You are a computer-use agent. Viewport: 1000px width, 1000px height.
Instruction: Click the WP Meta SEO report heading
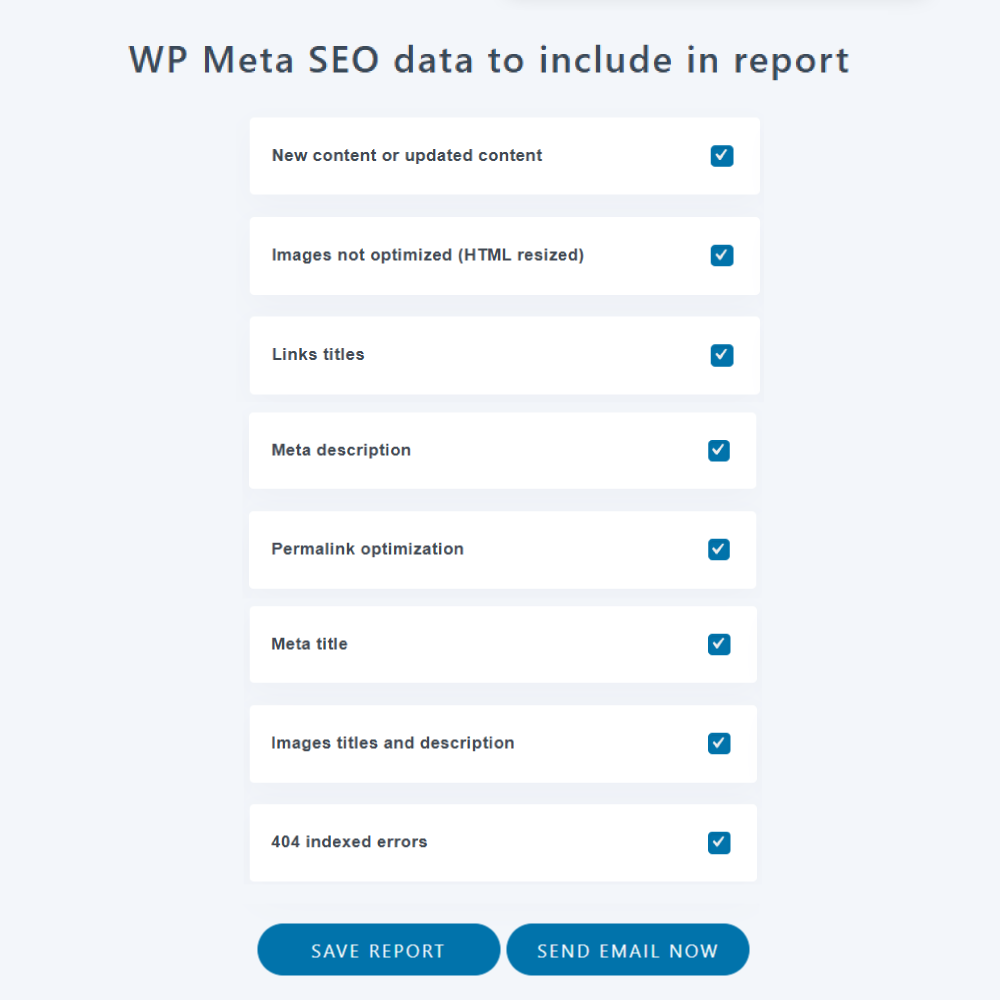[x=489, y=60]
